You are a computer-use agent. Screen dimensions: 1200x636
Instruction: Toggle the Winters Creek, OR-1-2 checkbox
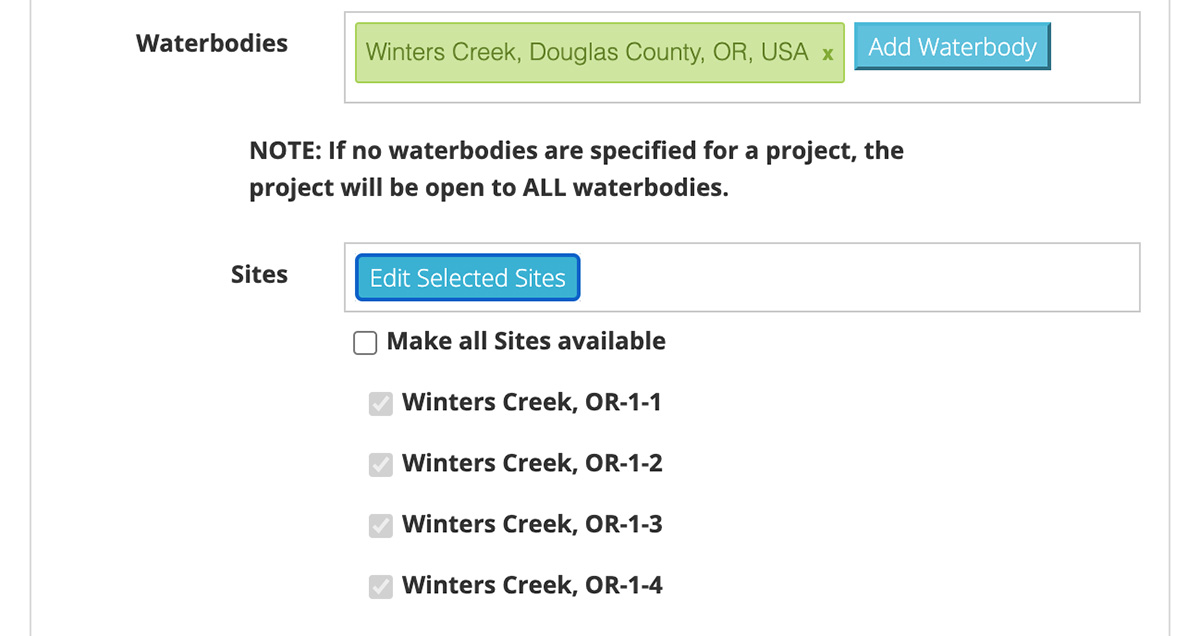pyautogui.click(x=381, y=465)
